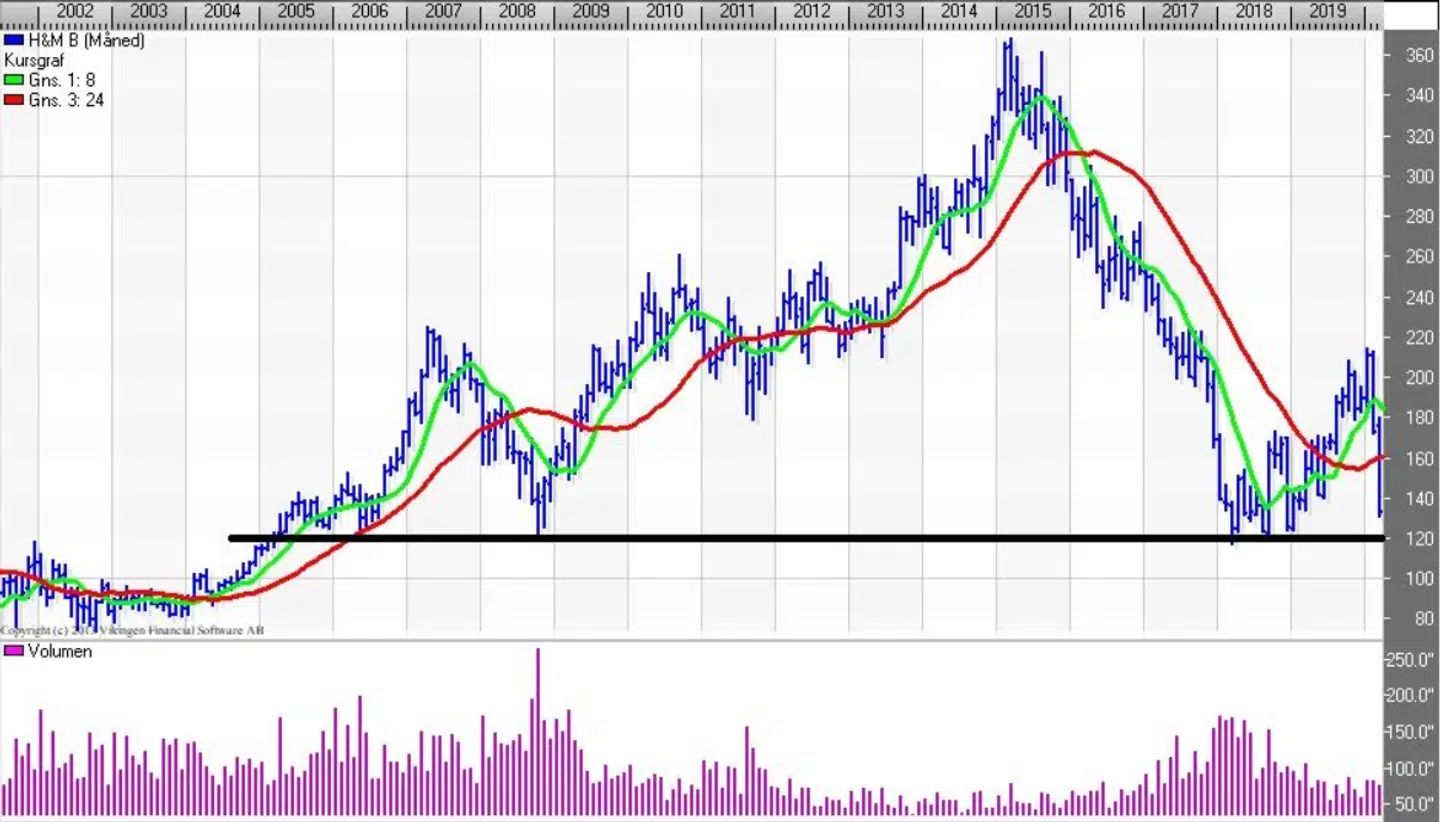
Task: Select the black horizontal support line at 120
Action: pyautogui.click(x=800, y=539)
